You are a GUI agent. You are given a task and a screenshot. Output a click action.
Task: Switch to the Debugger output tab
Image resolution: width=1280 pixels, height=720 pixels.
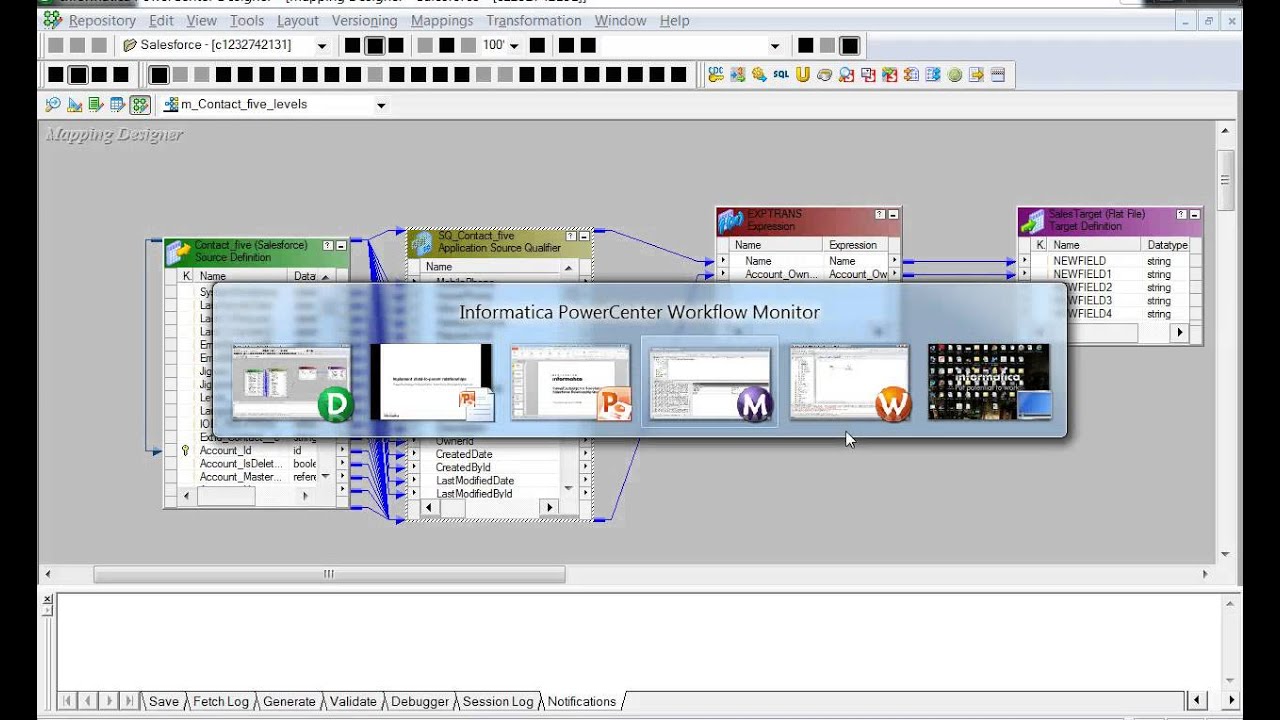(x=420, y=701)
